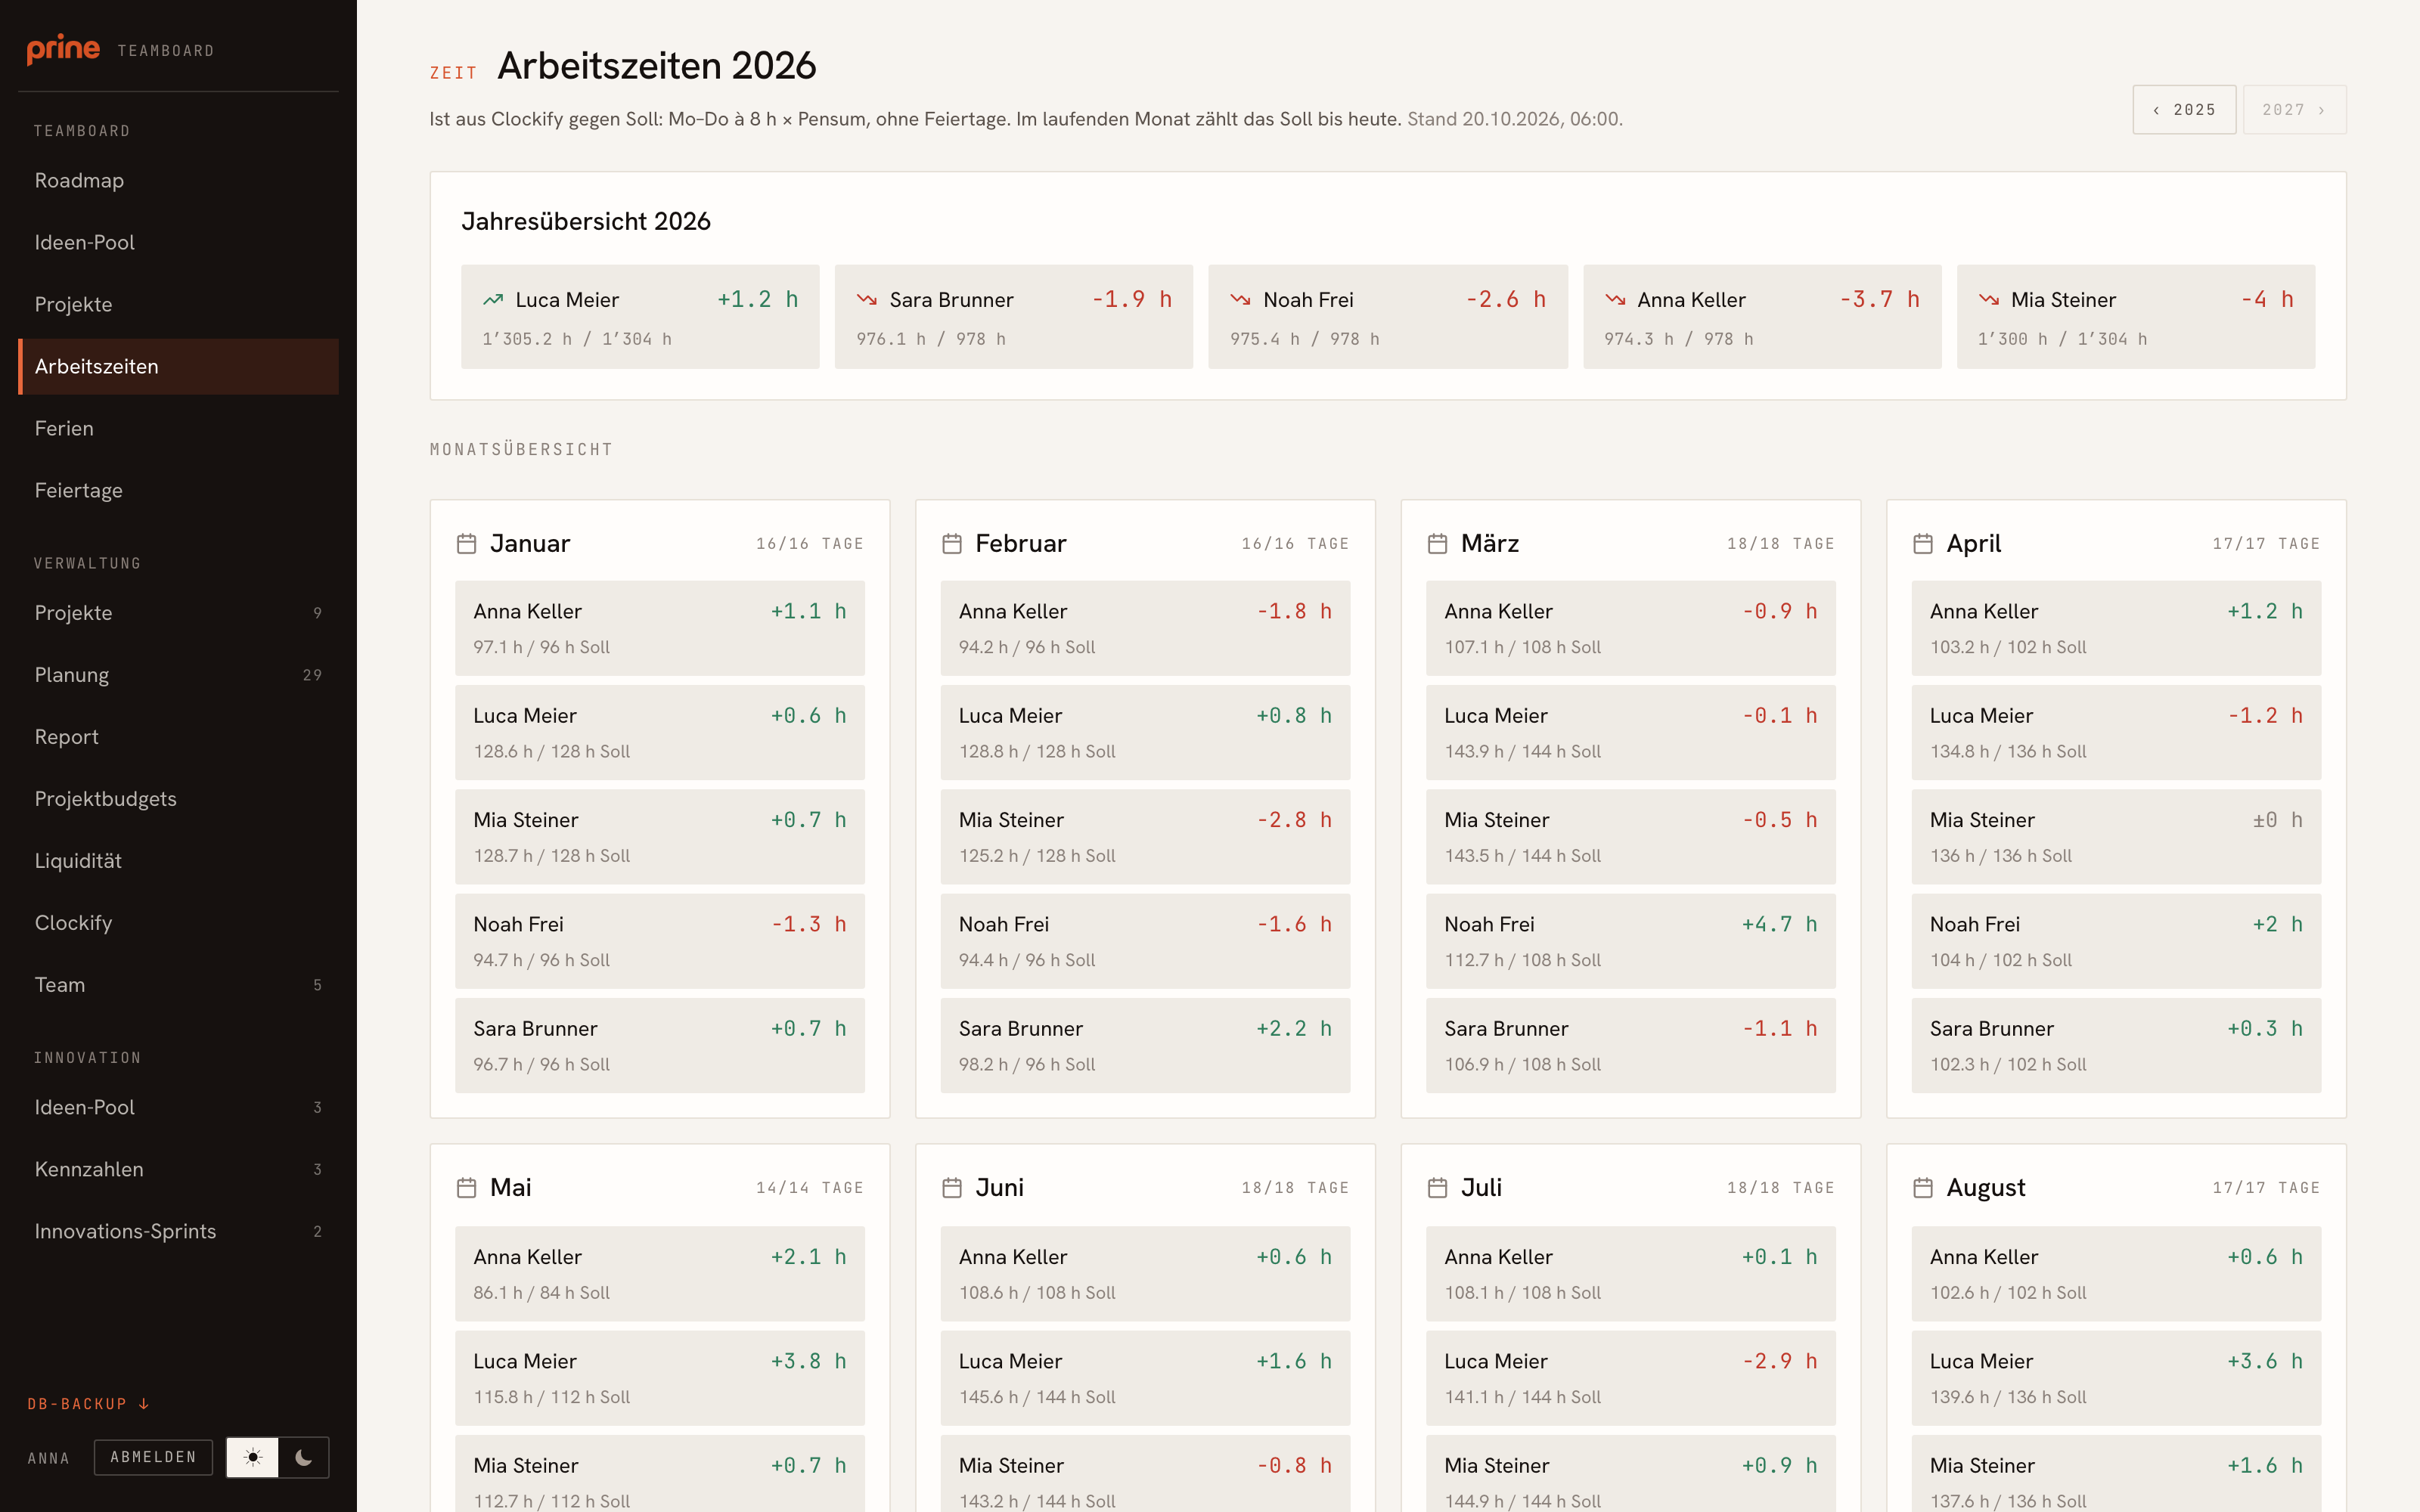The width and height of the screenshot is (2420, 1512).
Task: Open Projektbudgets in the sidebar
Action: [x=178, y=799]
